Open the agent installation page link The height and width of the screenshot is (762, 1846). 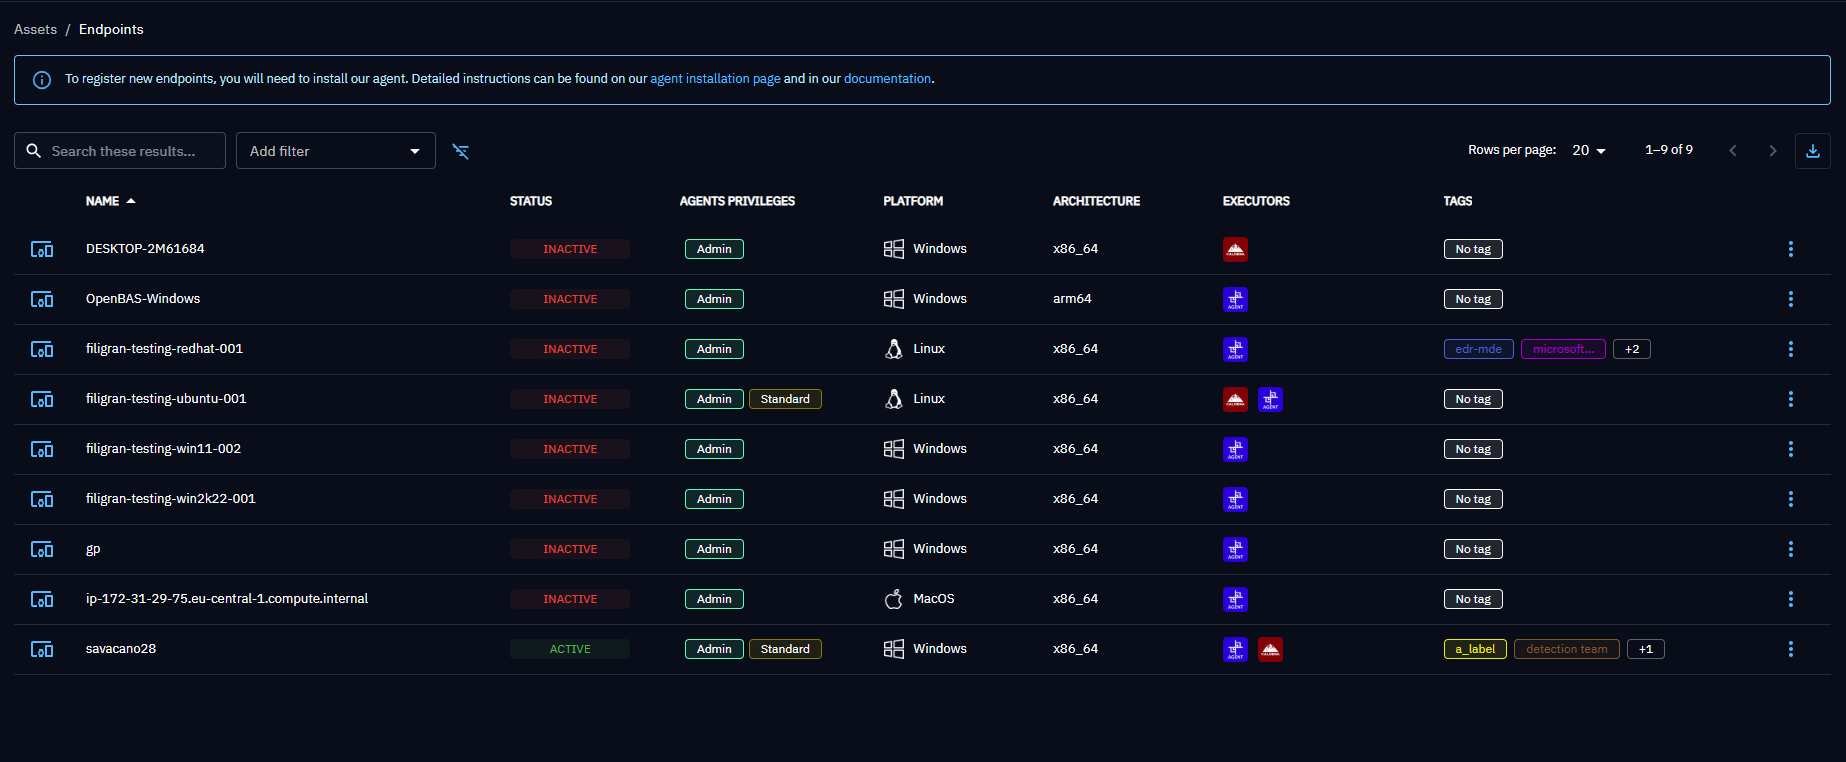click(715, 79)
